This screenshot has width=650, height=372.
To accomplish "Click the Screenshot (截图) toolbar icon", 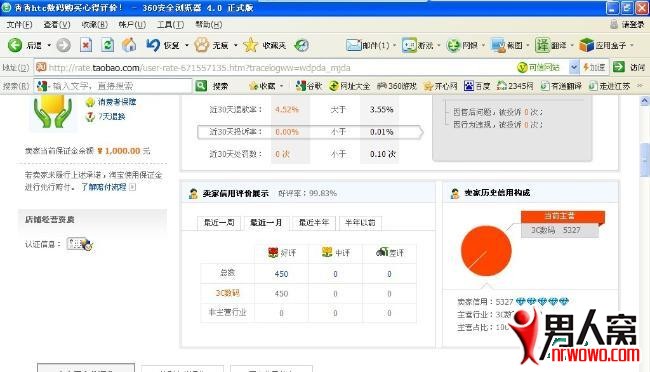I will 498,45.
